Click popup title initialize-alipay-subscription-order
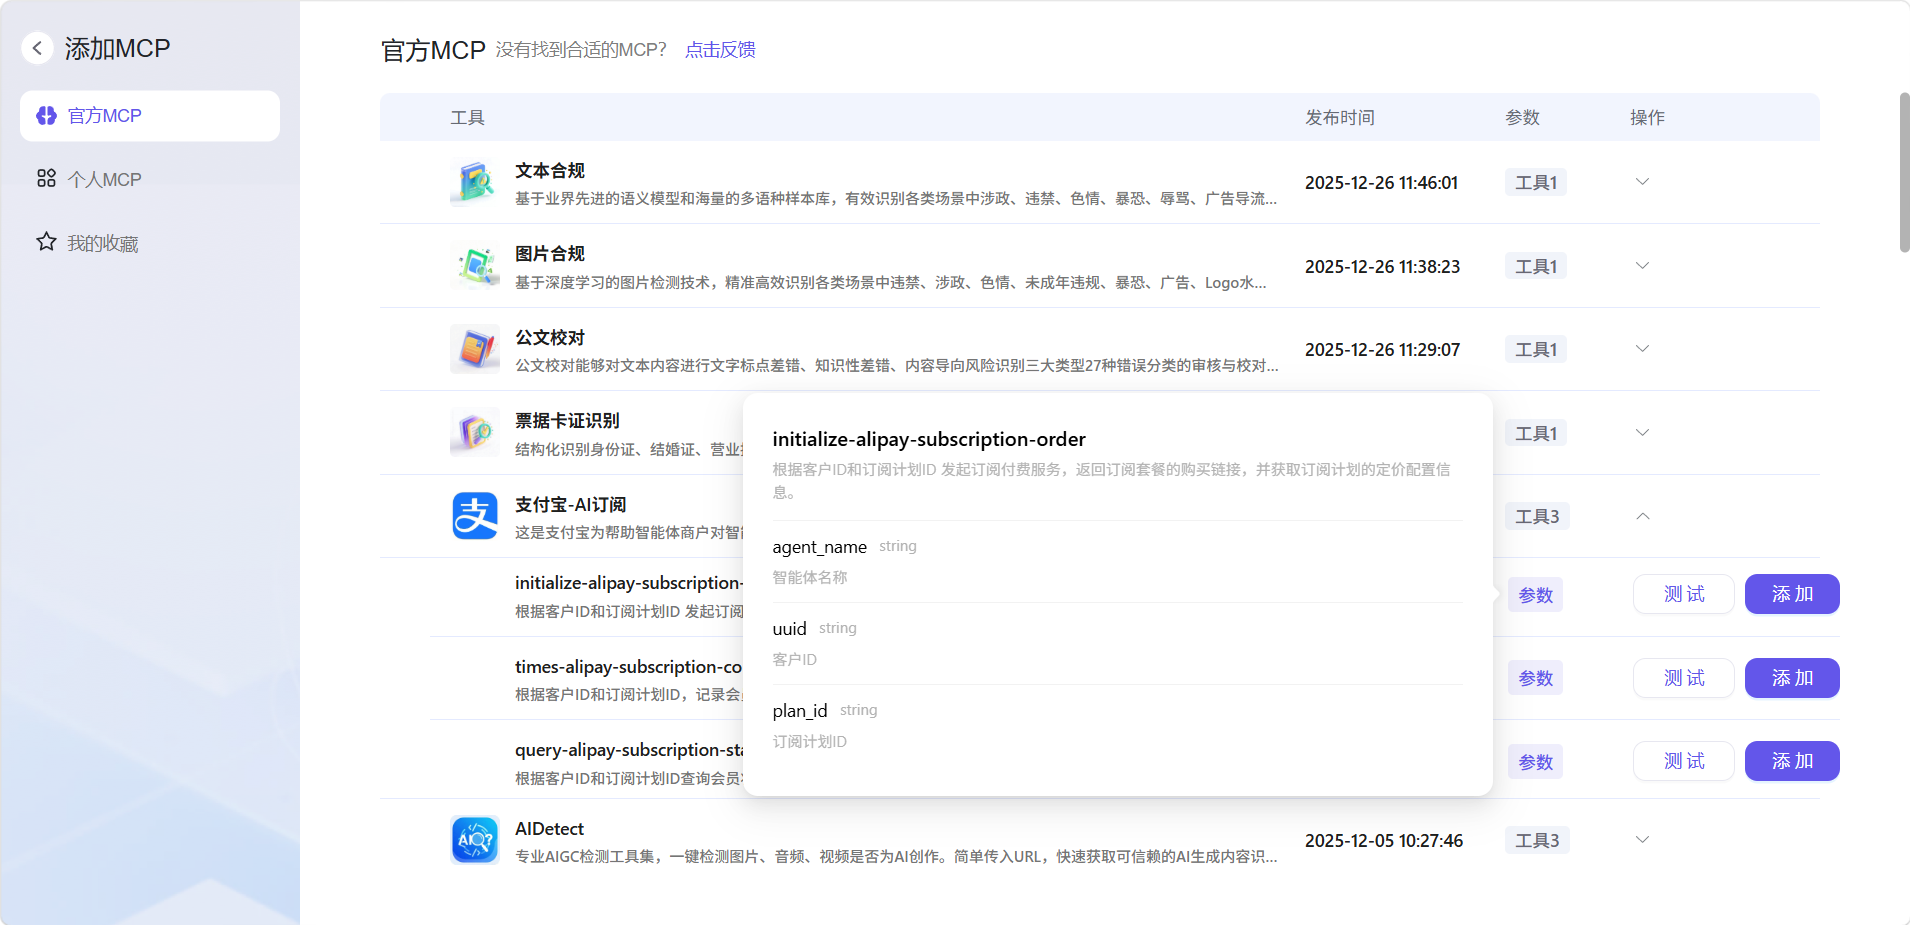Viewport: 1910px width, 925px height. tap(929, 439)
